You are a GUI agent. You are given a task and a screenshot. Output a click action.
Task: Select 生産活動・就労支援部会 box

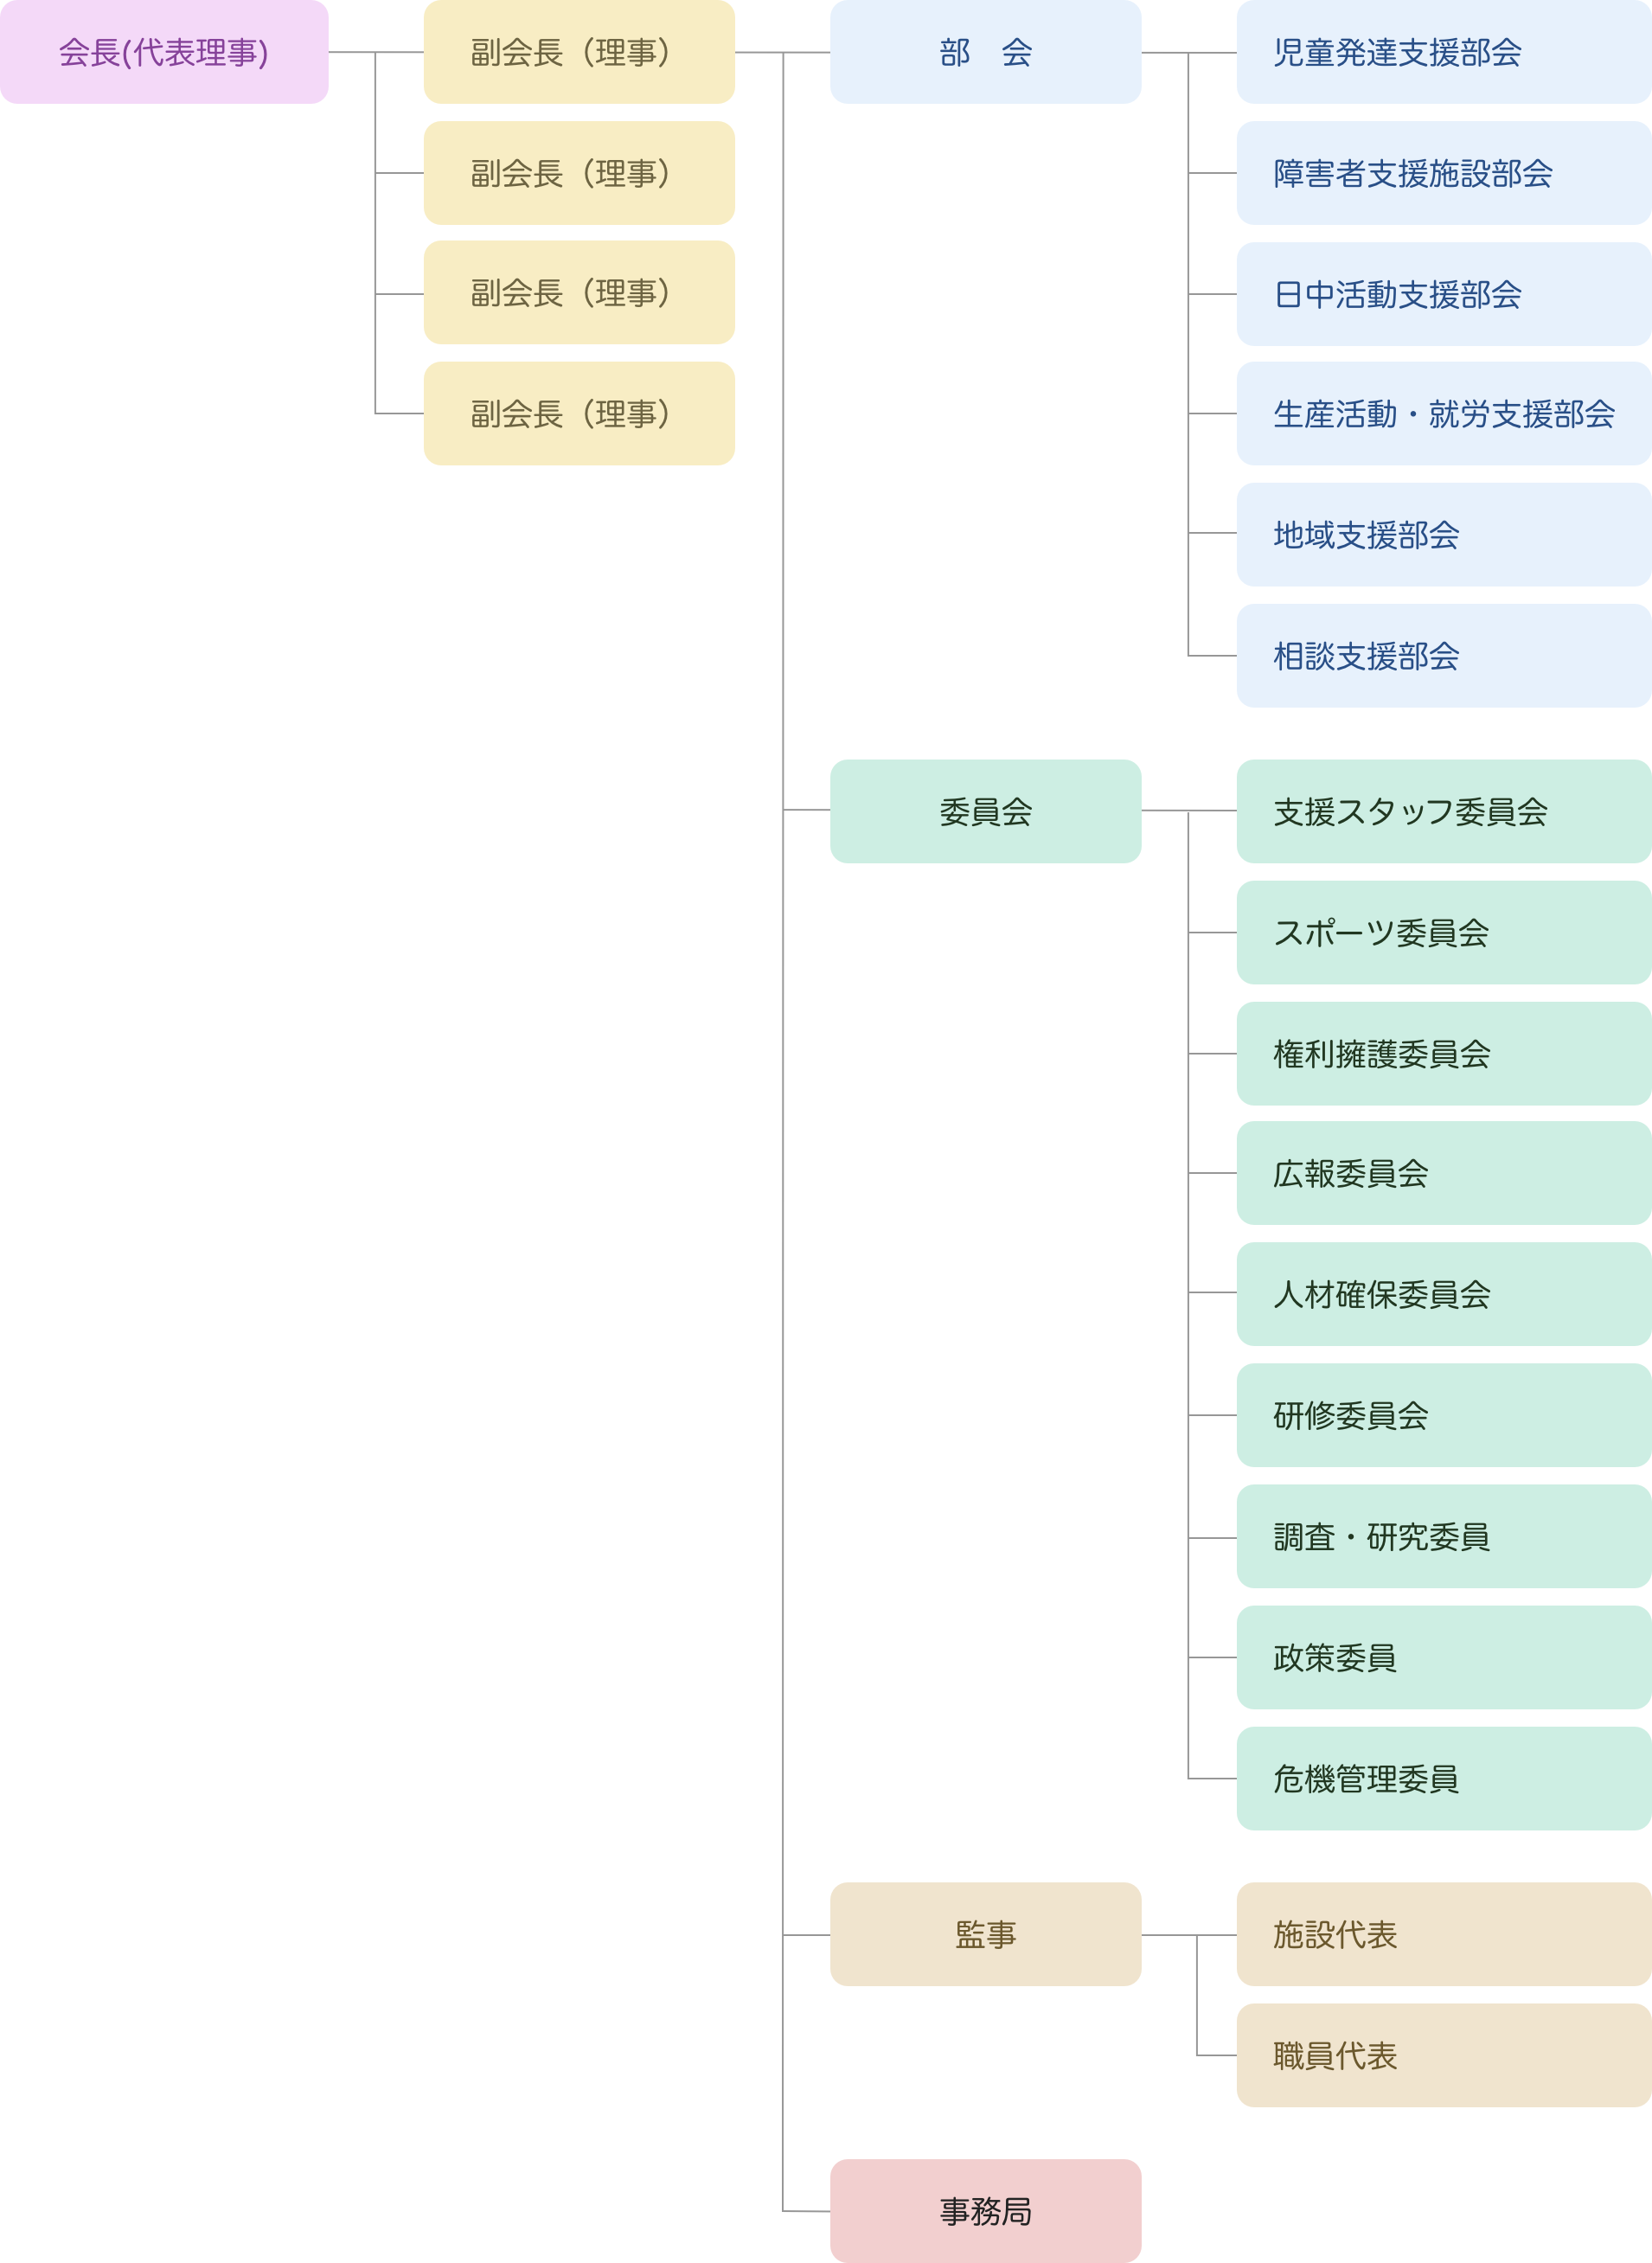point(1444,413)
